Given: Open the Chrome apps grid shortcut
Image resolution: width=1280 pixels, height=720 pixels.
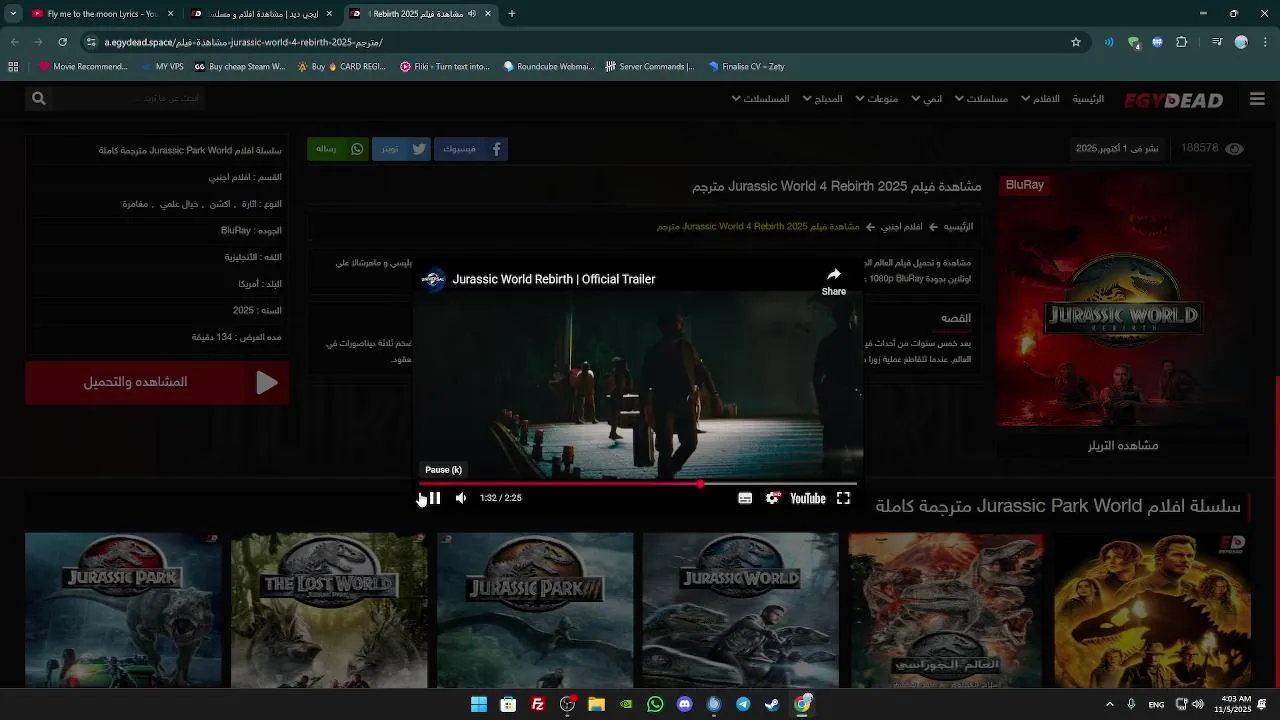Looking at the screenshot, I should click(x=13, y=67).
